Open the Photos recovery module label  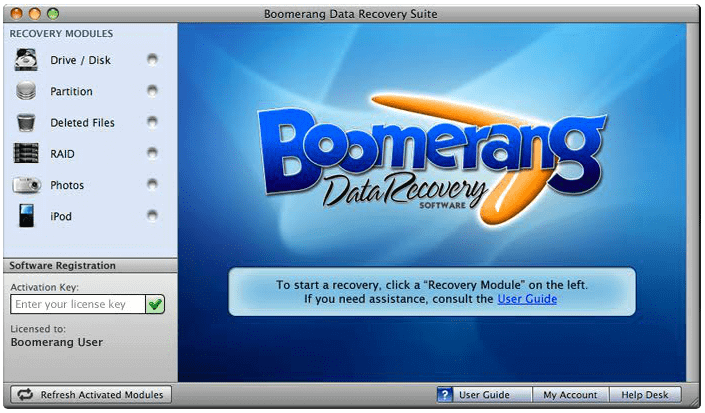[x=67, y=185]
